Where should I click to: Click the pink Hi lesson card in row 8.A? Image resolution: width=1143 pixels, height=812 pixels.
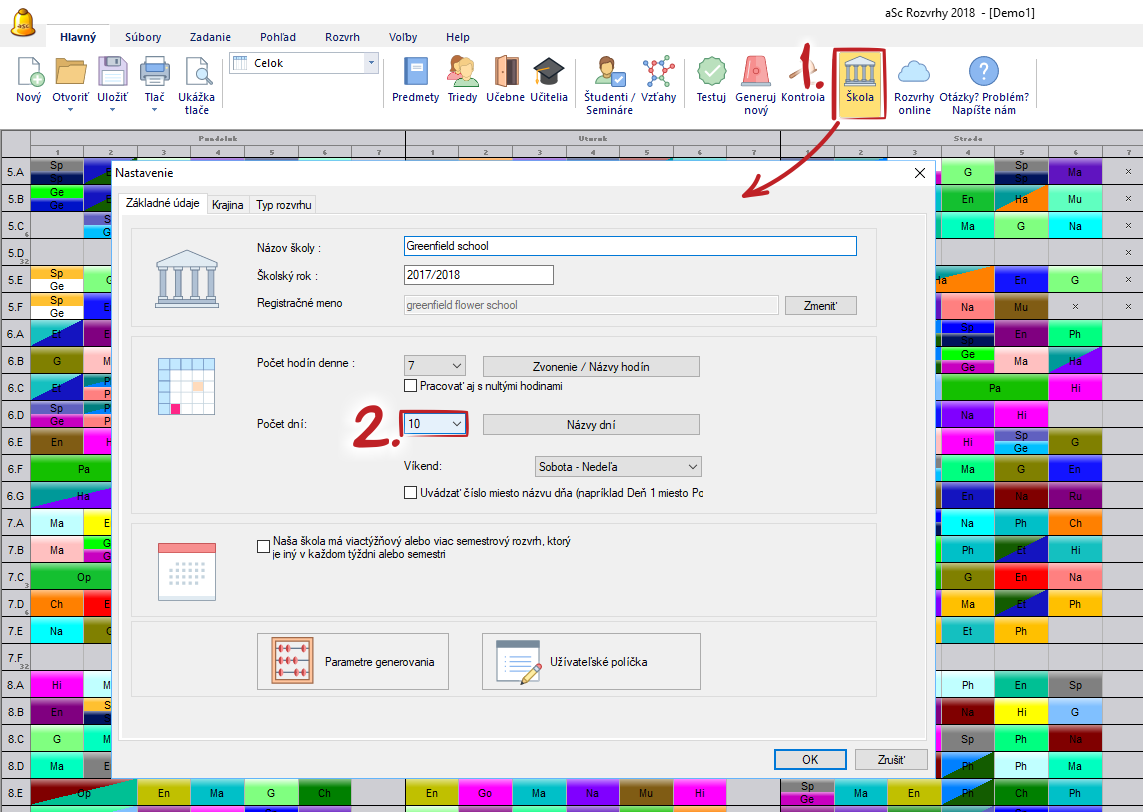tap(56, 686)
